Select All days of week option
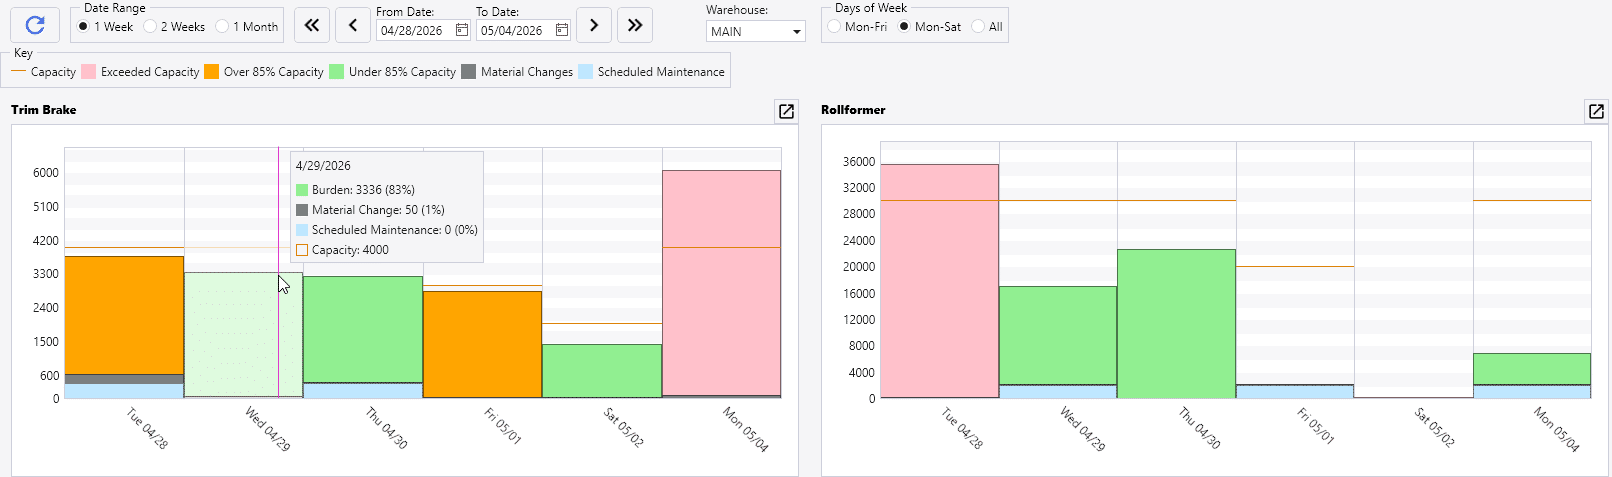Viewport: 1612px width, 477px height. tap(978, 27)
